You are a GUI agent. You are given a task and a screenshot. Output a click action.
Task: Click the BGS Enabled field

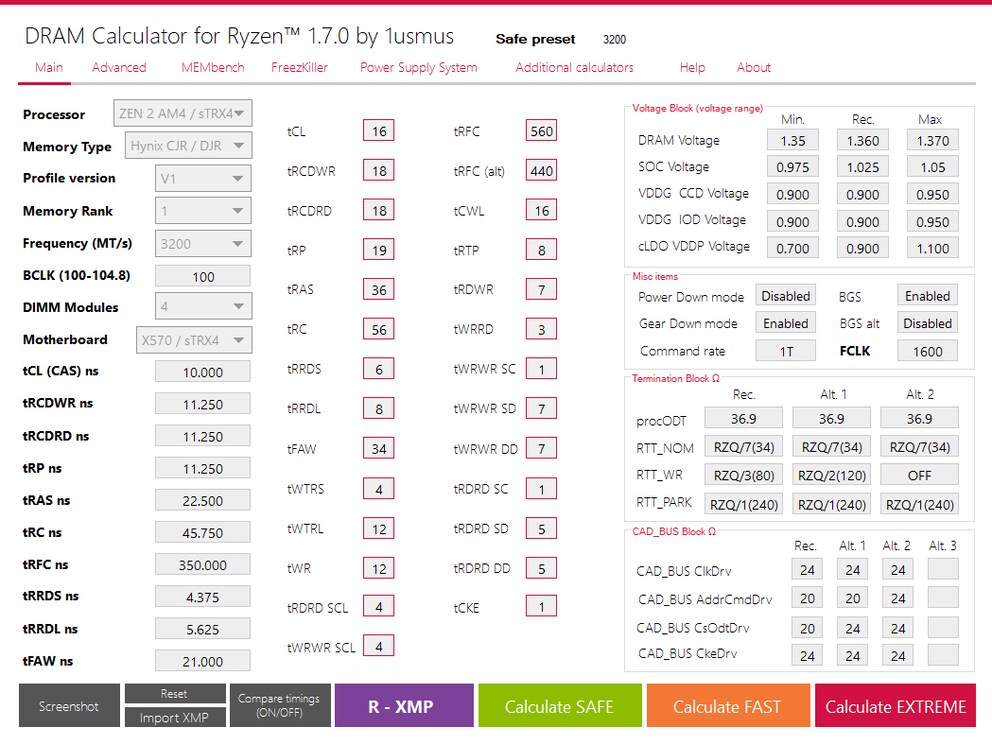point(927,296)
